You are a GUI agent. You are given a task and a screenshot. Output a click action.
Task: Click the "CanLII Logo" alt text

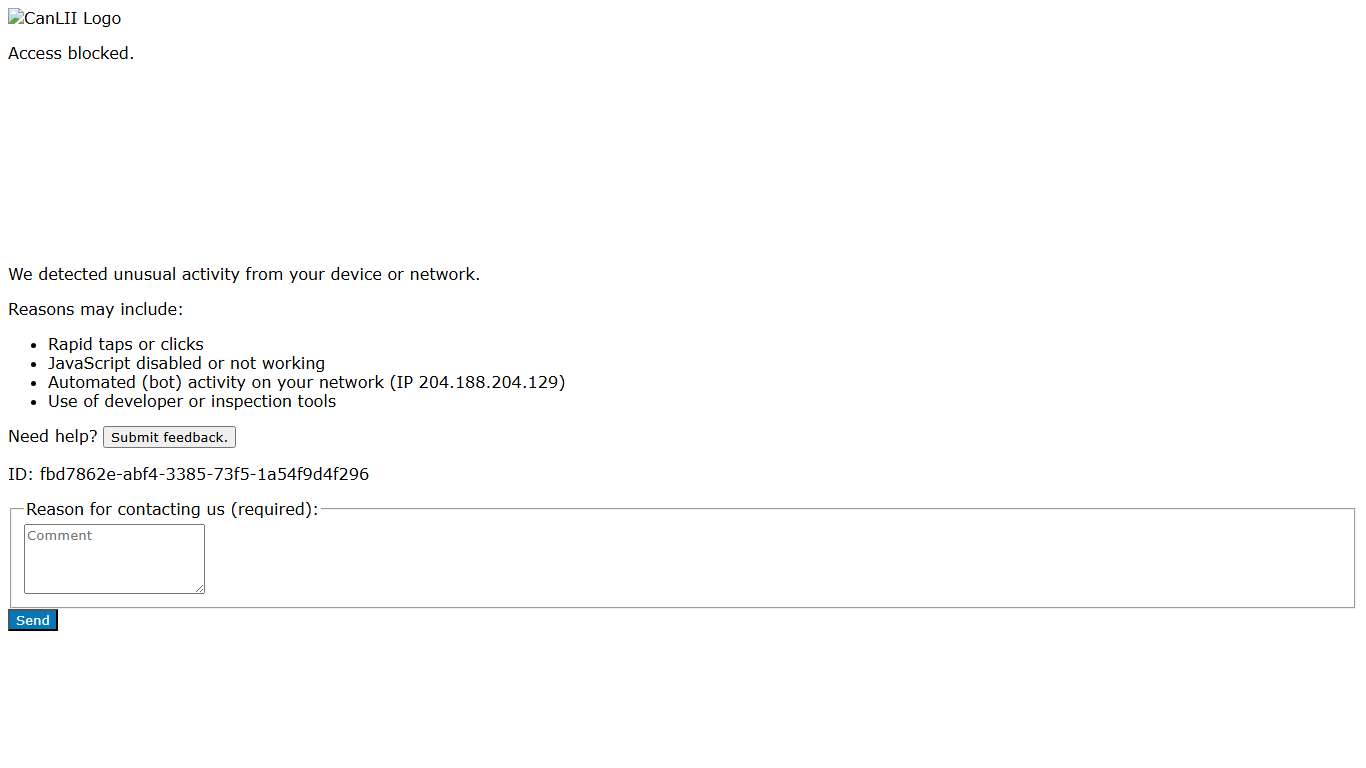coord(73,19)
